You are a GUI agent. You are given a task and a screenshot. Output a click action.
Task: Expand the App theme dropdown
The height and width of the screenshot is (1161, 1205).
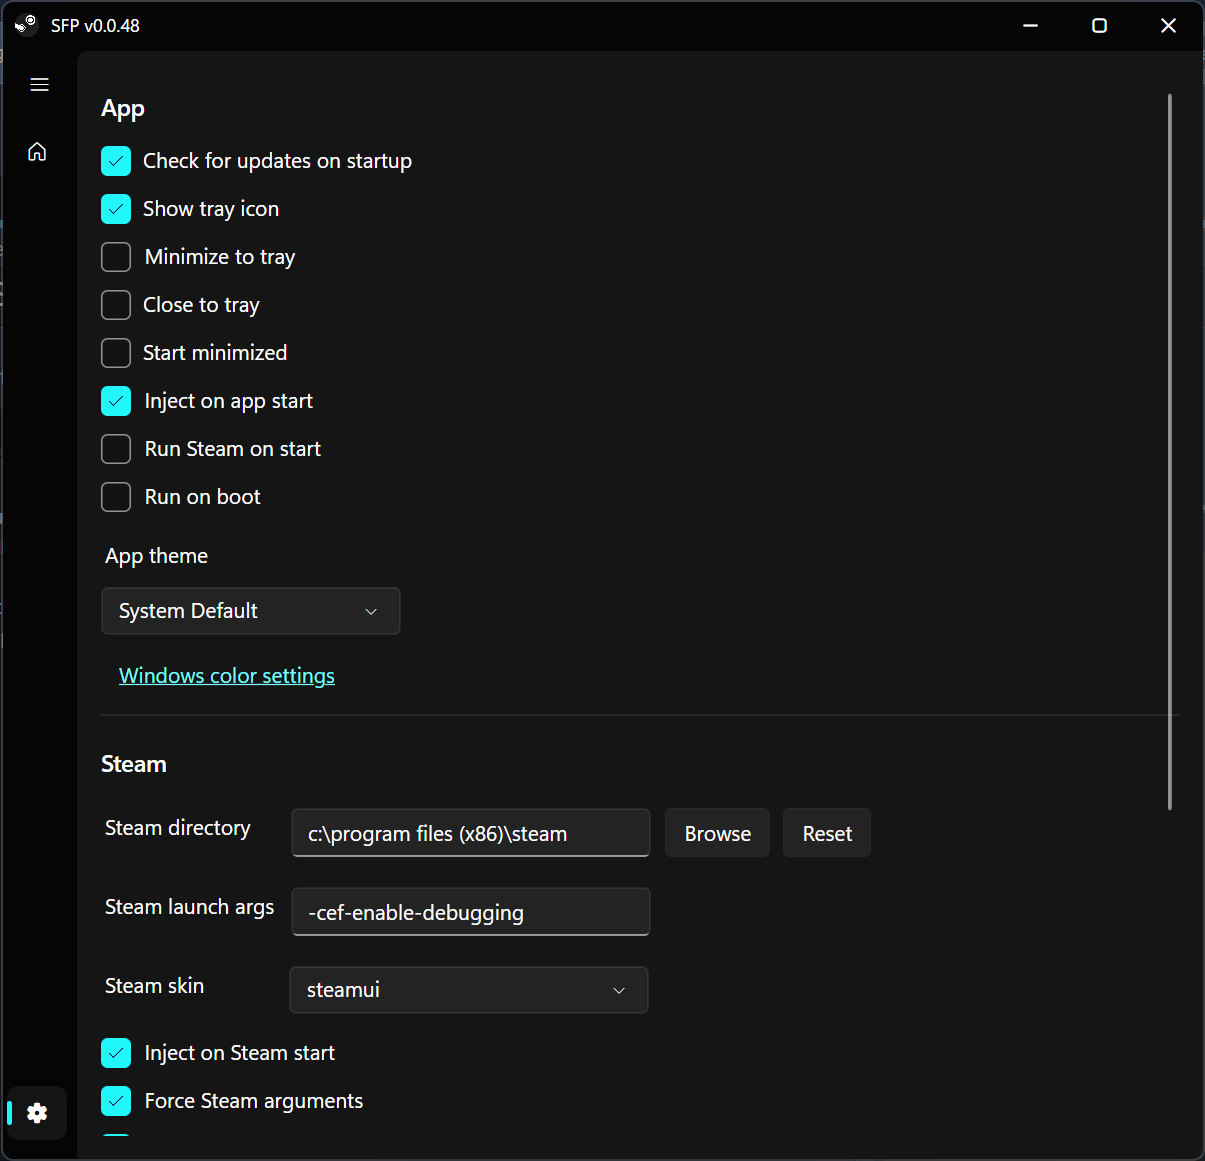click(250, 611)
